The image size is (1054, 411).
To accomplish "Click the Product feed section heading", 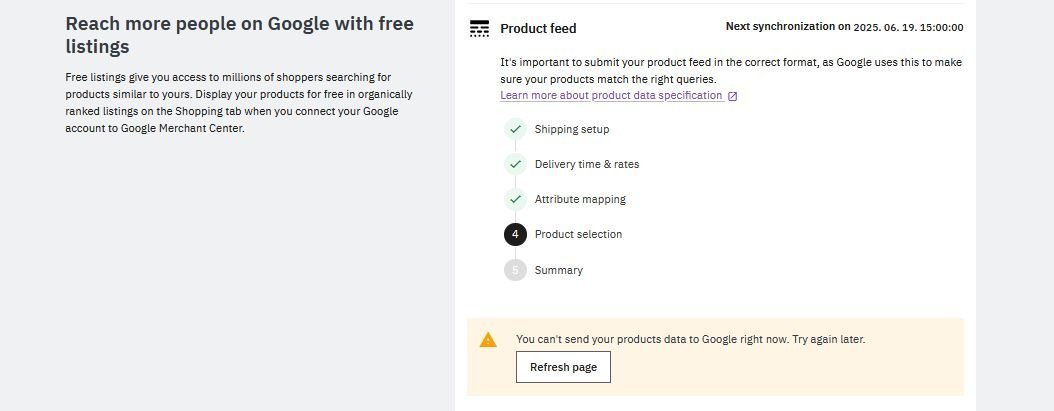I will [x=538, y=28].
